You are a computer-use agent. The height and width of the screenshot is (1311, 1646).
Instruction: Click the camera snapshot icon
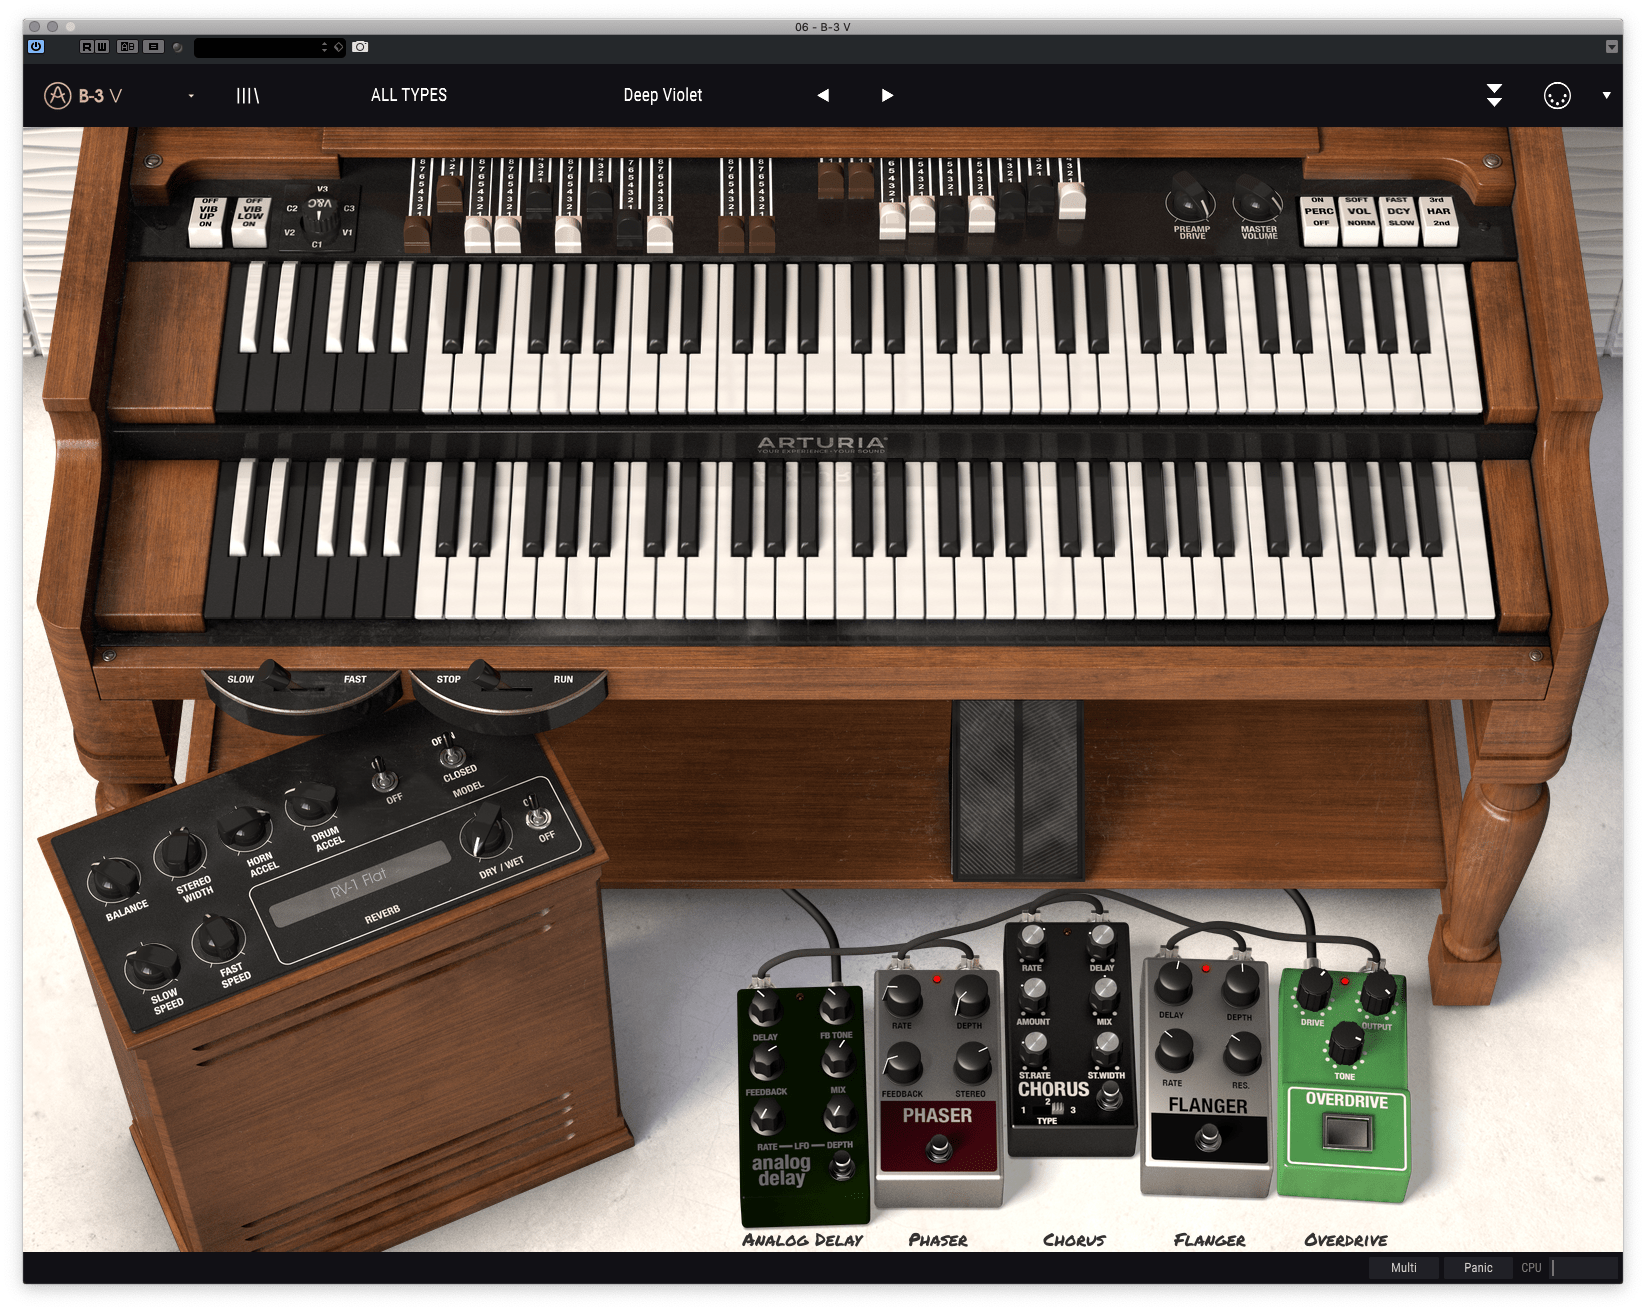[x=360, y=47]
